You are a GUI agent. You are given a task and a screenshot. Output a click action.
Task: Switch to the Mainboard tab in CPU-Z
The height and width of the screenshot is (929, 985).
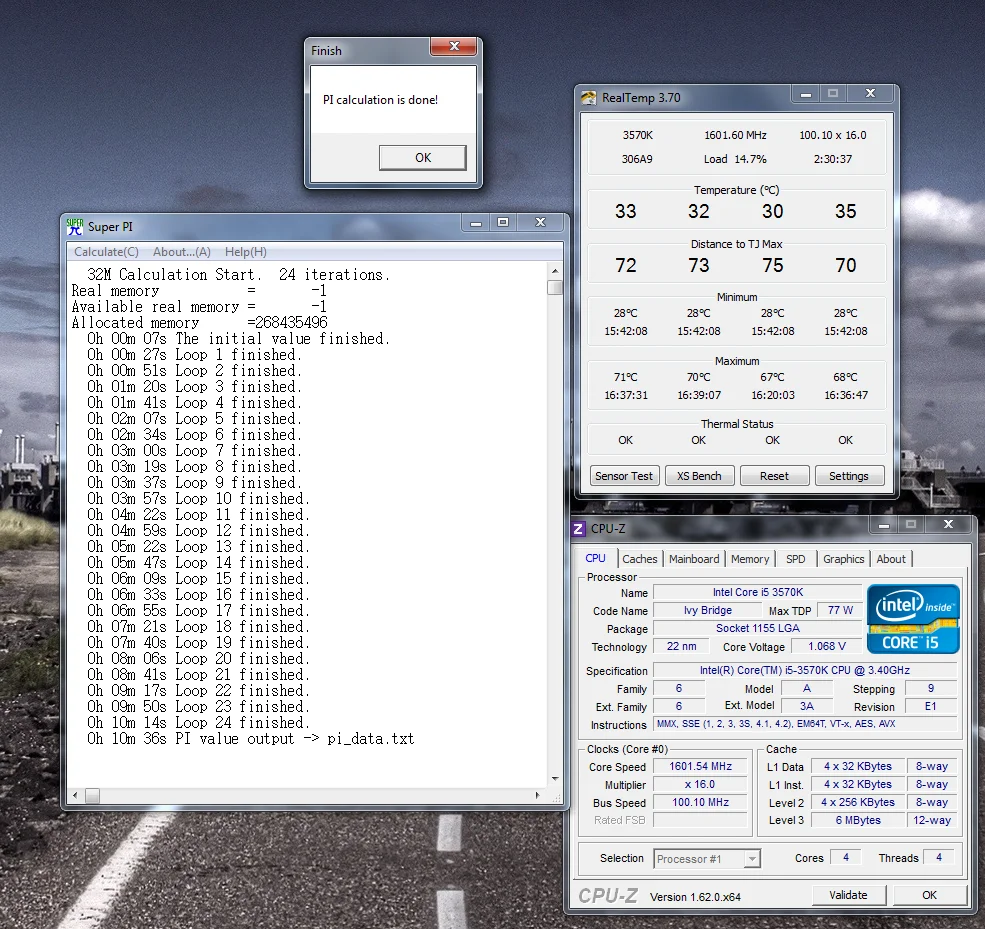pyautogui.click(x=694, y=559)
